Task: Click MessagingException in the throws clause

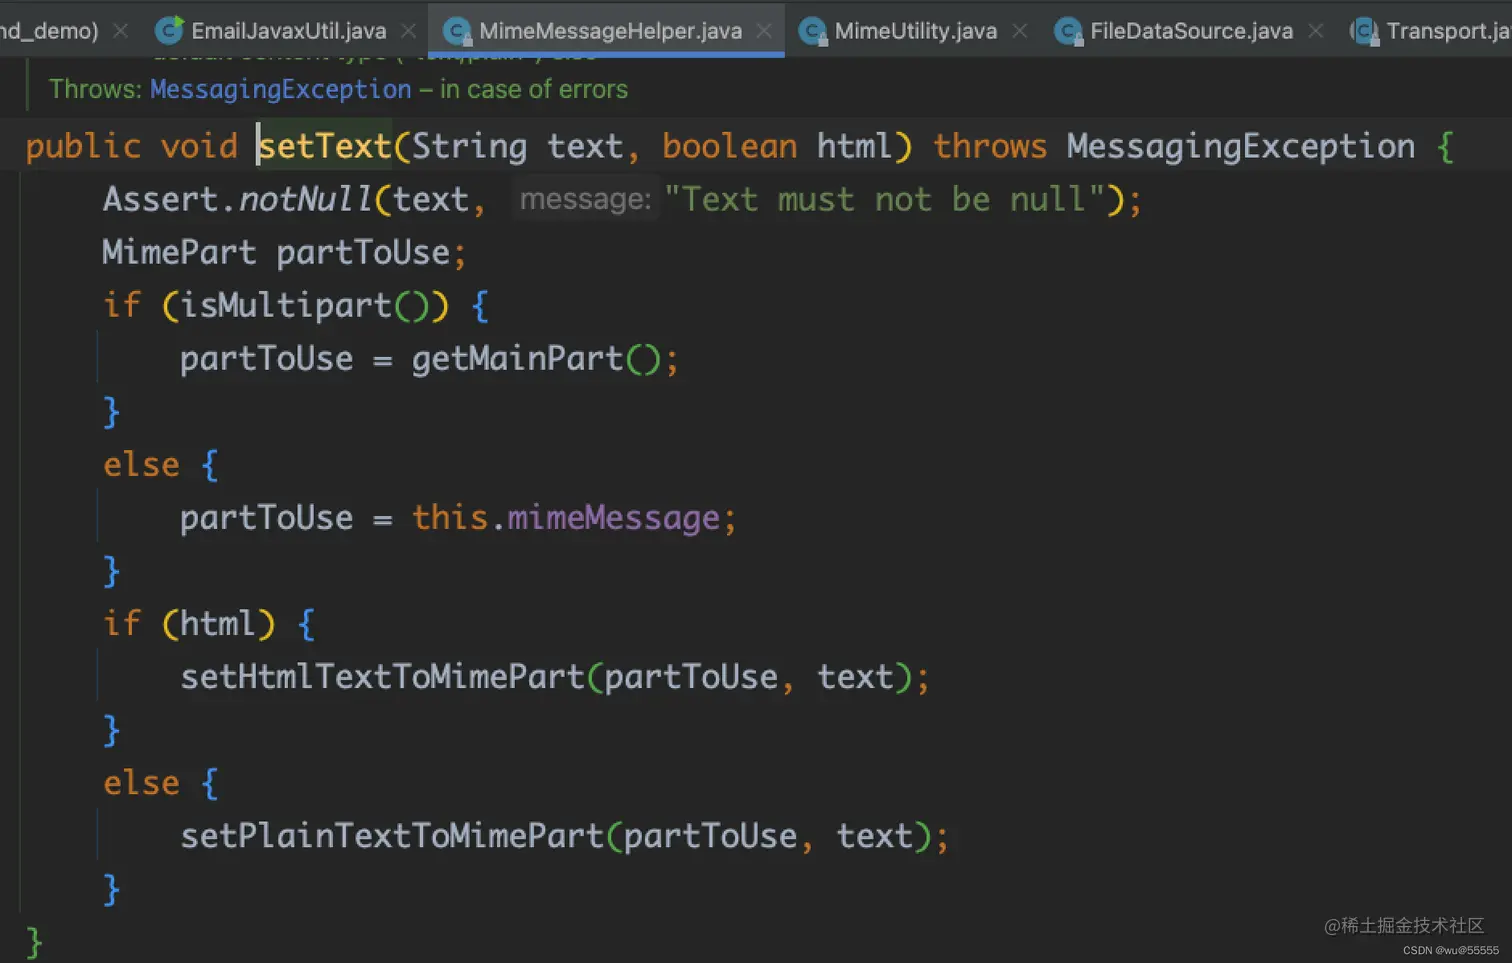Action: 1241,146
